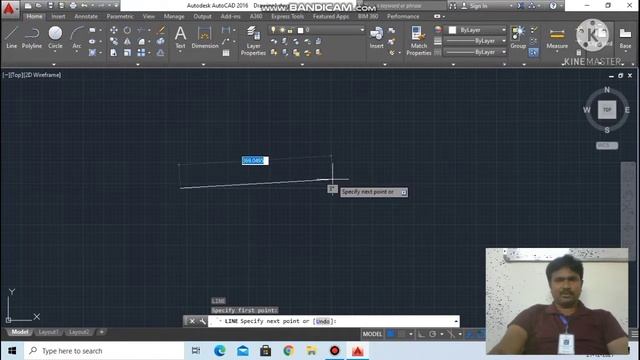Pick the Mirror tool in Modify panel
The width and height of the screenshot is (640, 360).
click(127, 41)
